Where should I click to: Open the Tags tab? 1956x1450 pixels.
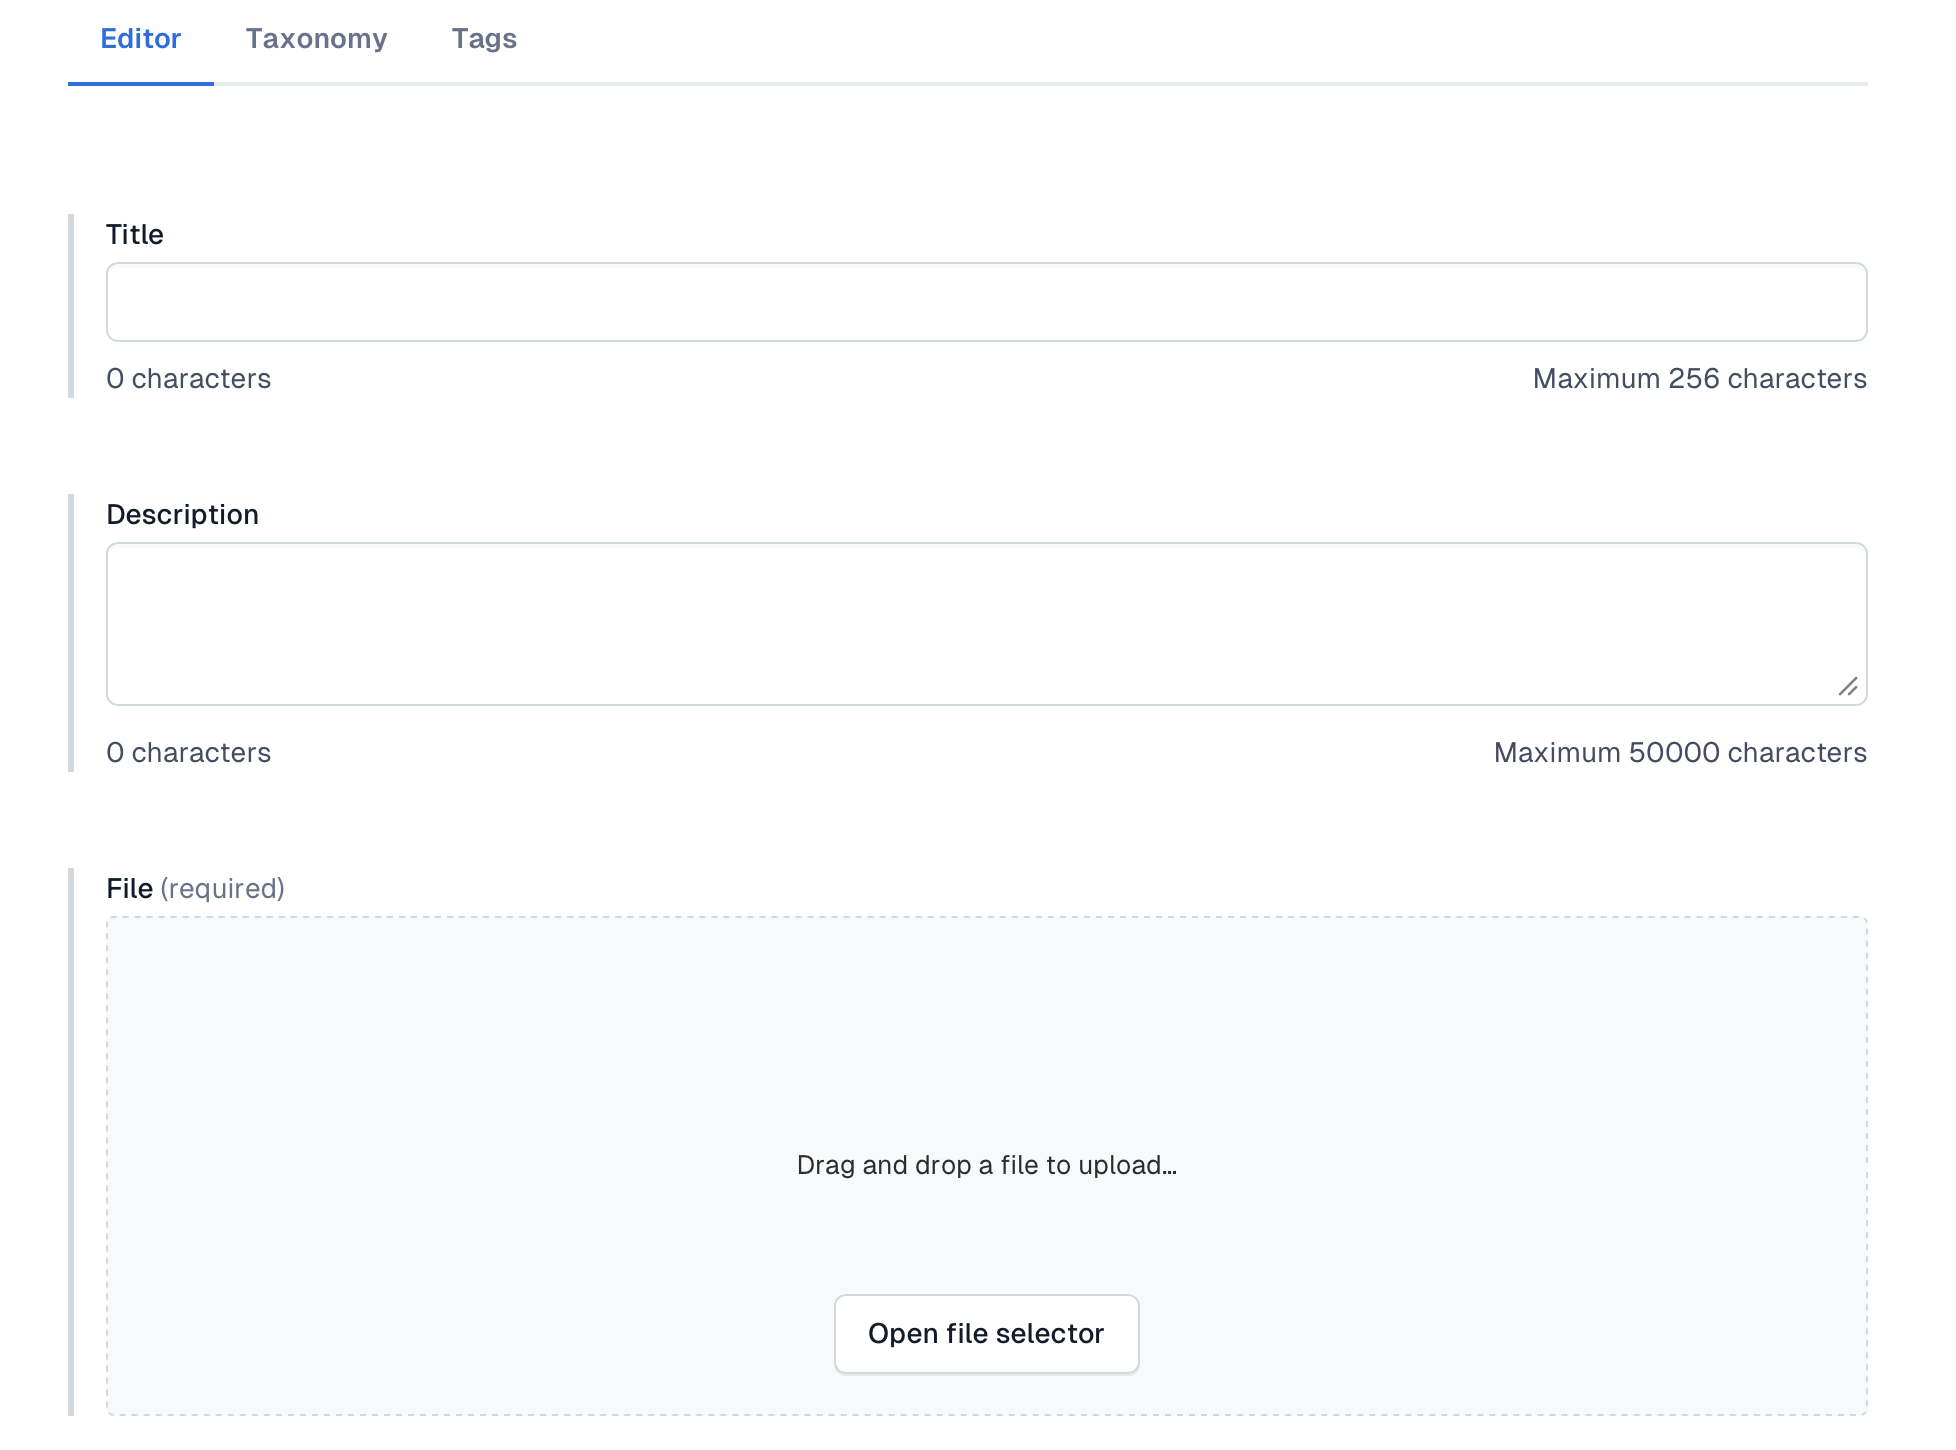(x=484, y=39)
